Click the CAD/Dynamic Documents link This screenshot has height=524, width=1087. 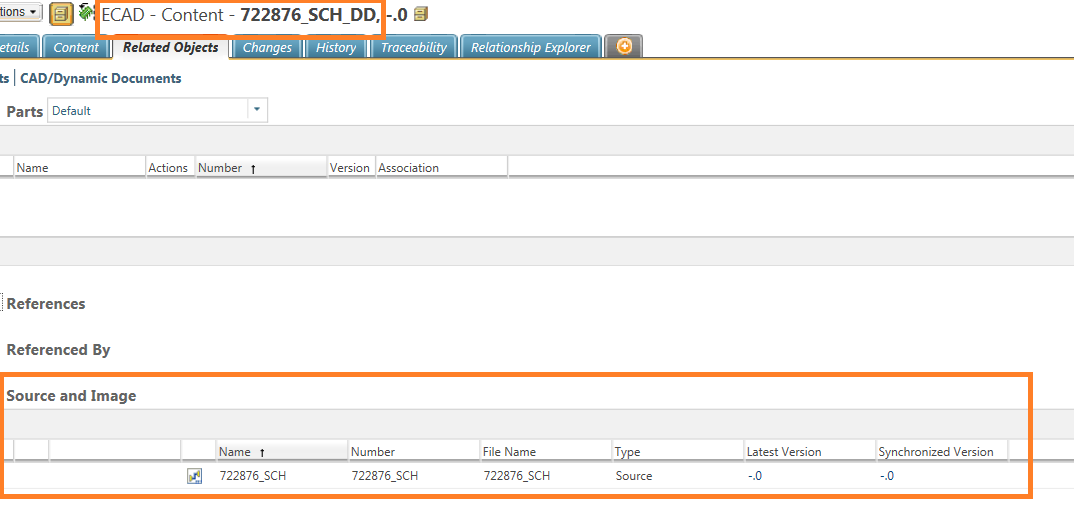pos(101,78)
